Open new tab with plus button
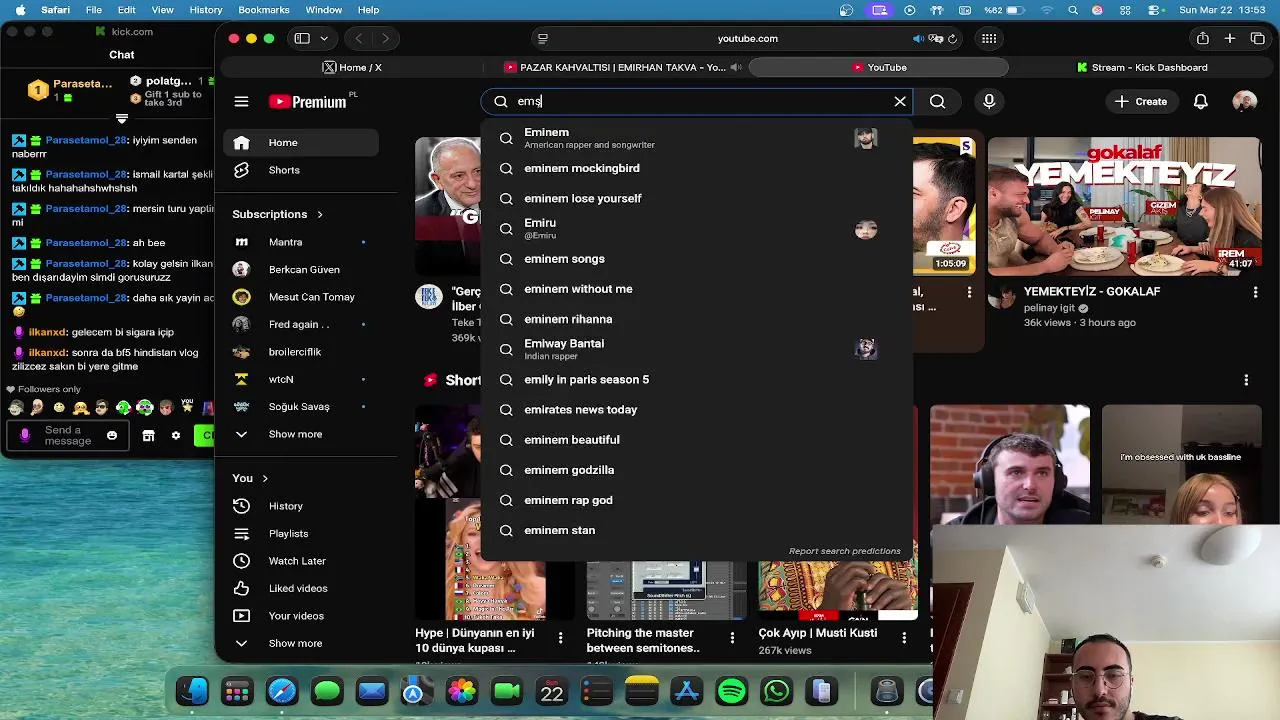This screenshot has width=1280, height=720. pyautogui.click(x=1230, y=38)
